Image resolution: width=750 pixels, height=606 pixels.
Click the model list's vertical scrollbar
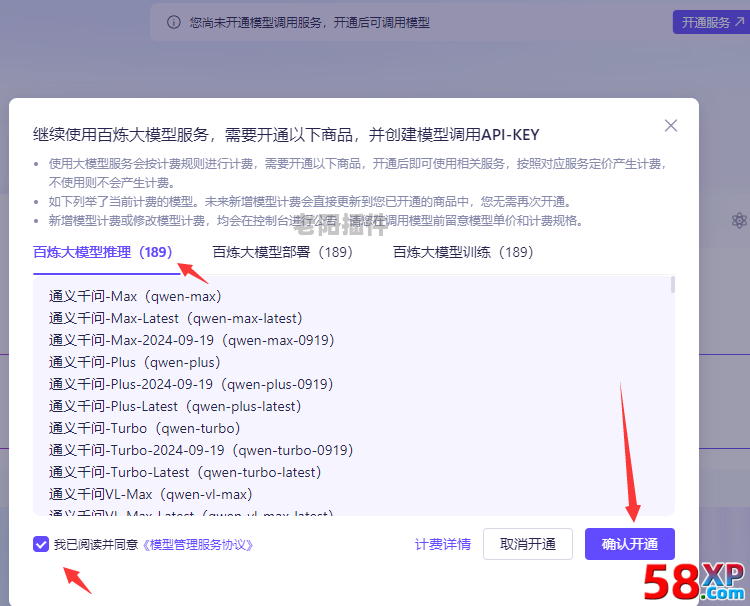[672, 286]
